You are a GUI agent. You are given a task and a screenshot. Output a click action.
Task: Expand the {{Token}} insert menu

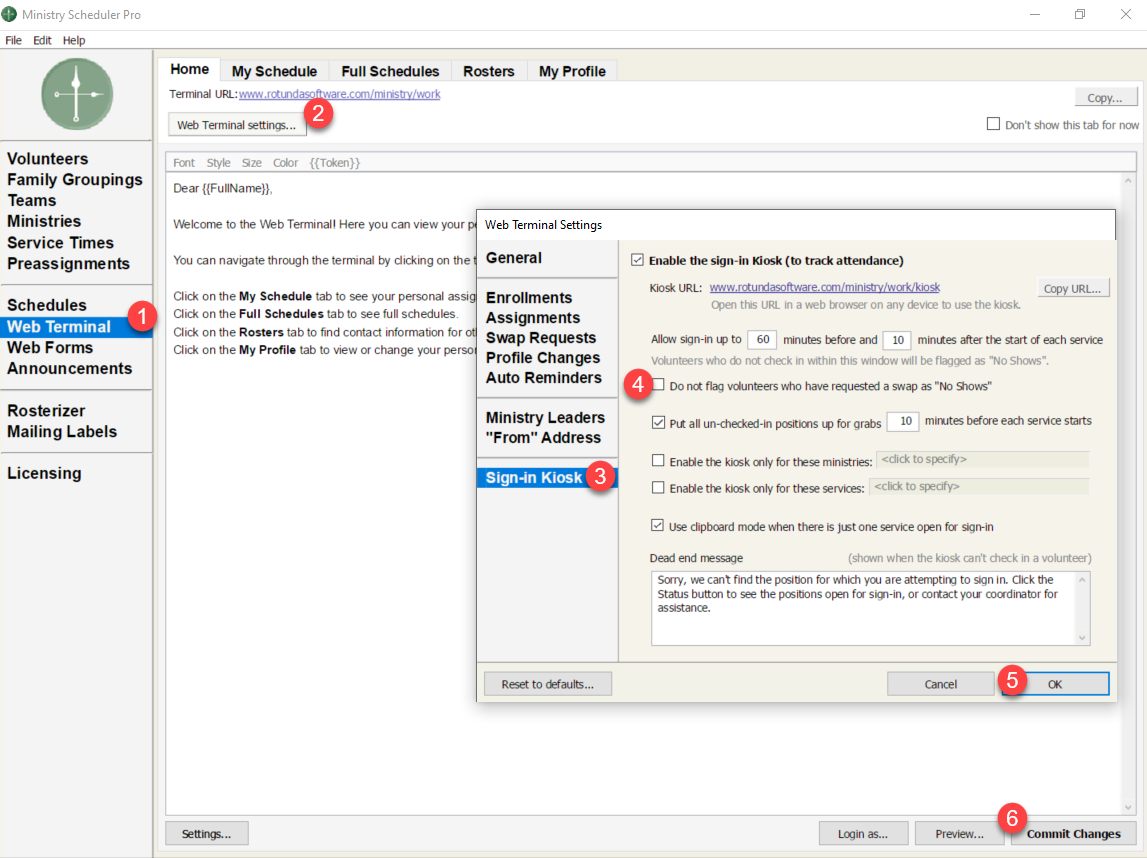(x=334, y=163)
